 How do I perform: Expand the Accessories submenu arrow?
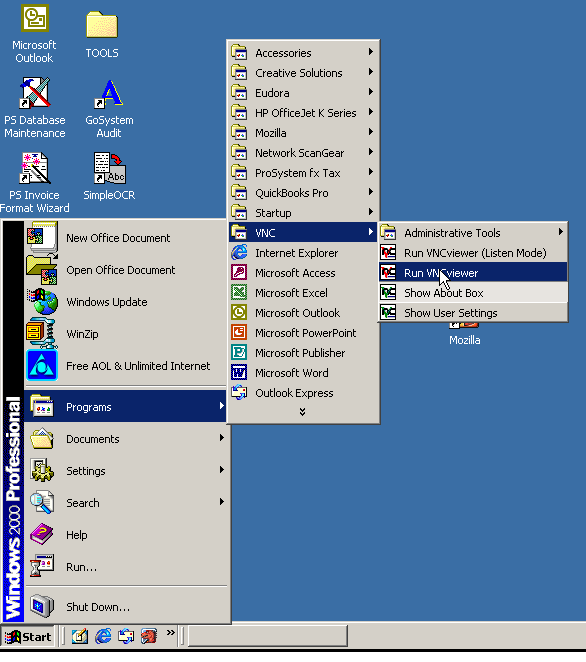pos(371,52)
